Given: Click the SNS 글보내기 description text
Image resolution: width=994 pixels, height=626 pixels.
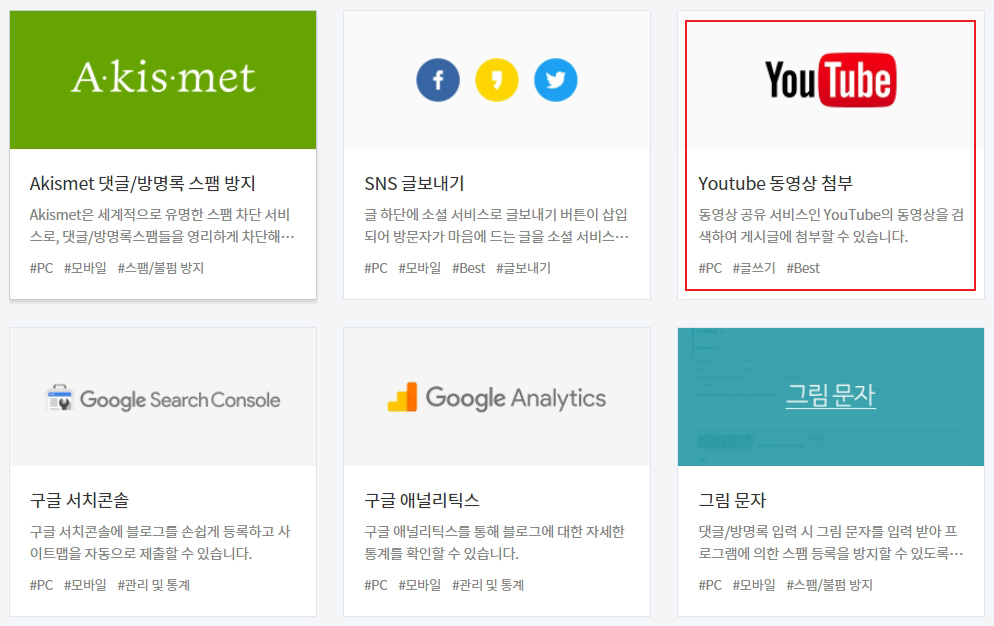Looking at the screenshot, I should coord(496,226).
